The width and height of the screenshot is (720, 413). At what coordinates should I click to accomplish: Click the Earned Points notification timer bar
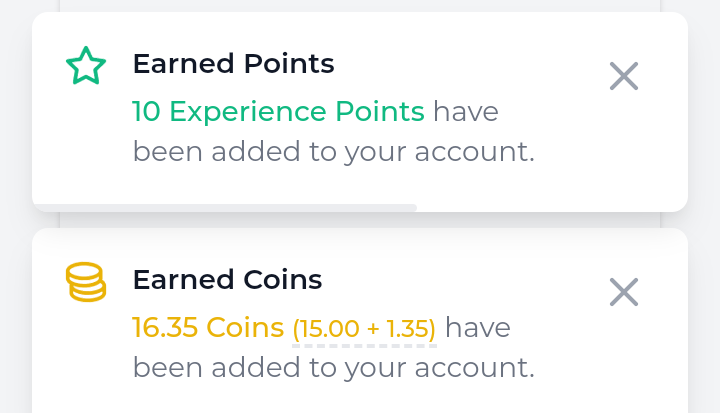224,207
